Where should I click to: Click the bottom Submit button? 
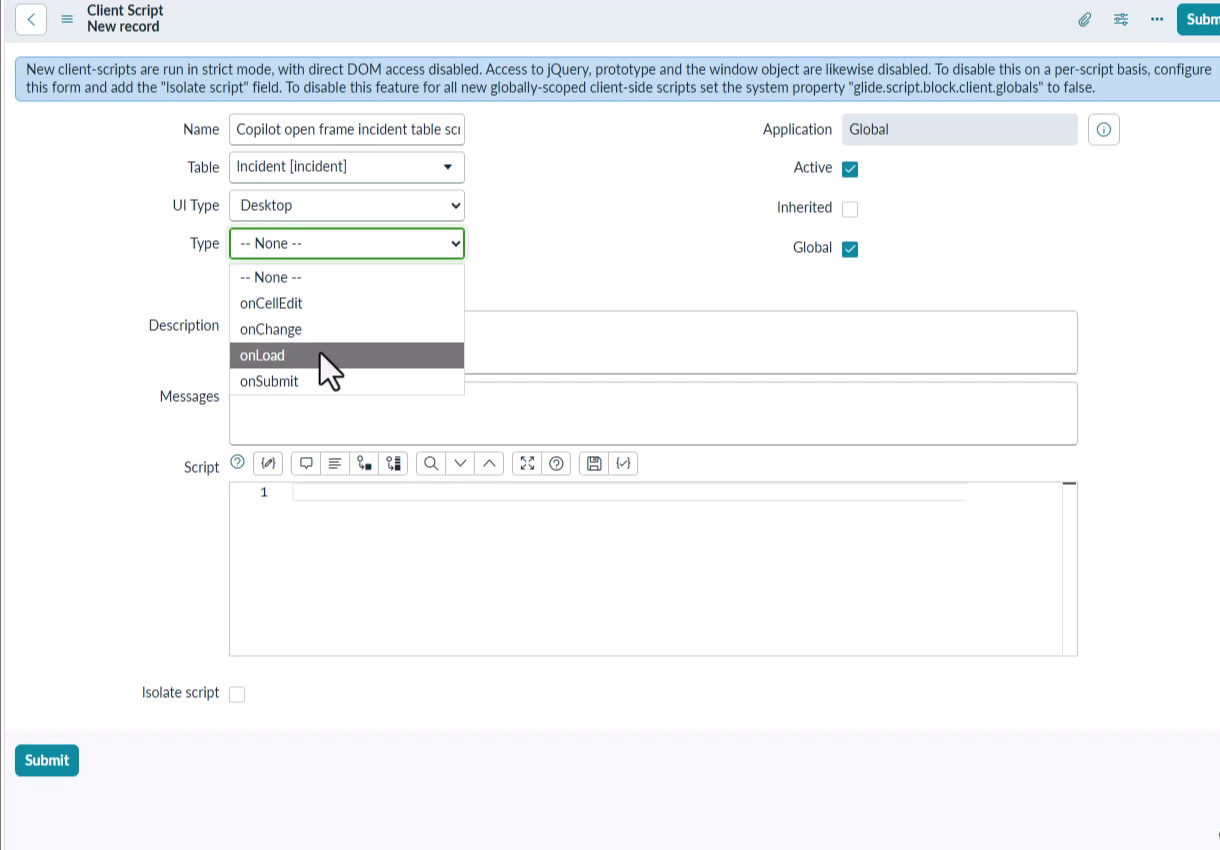click(x=47, y=760)
